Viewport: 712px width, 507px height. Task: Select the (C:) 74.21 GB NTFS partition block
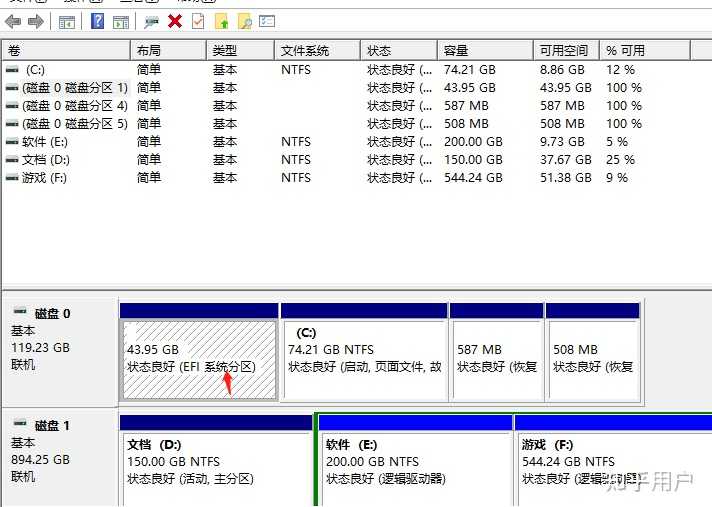click(364, 352)
